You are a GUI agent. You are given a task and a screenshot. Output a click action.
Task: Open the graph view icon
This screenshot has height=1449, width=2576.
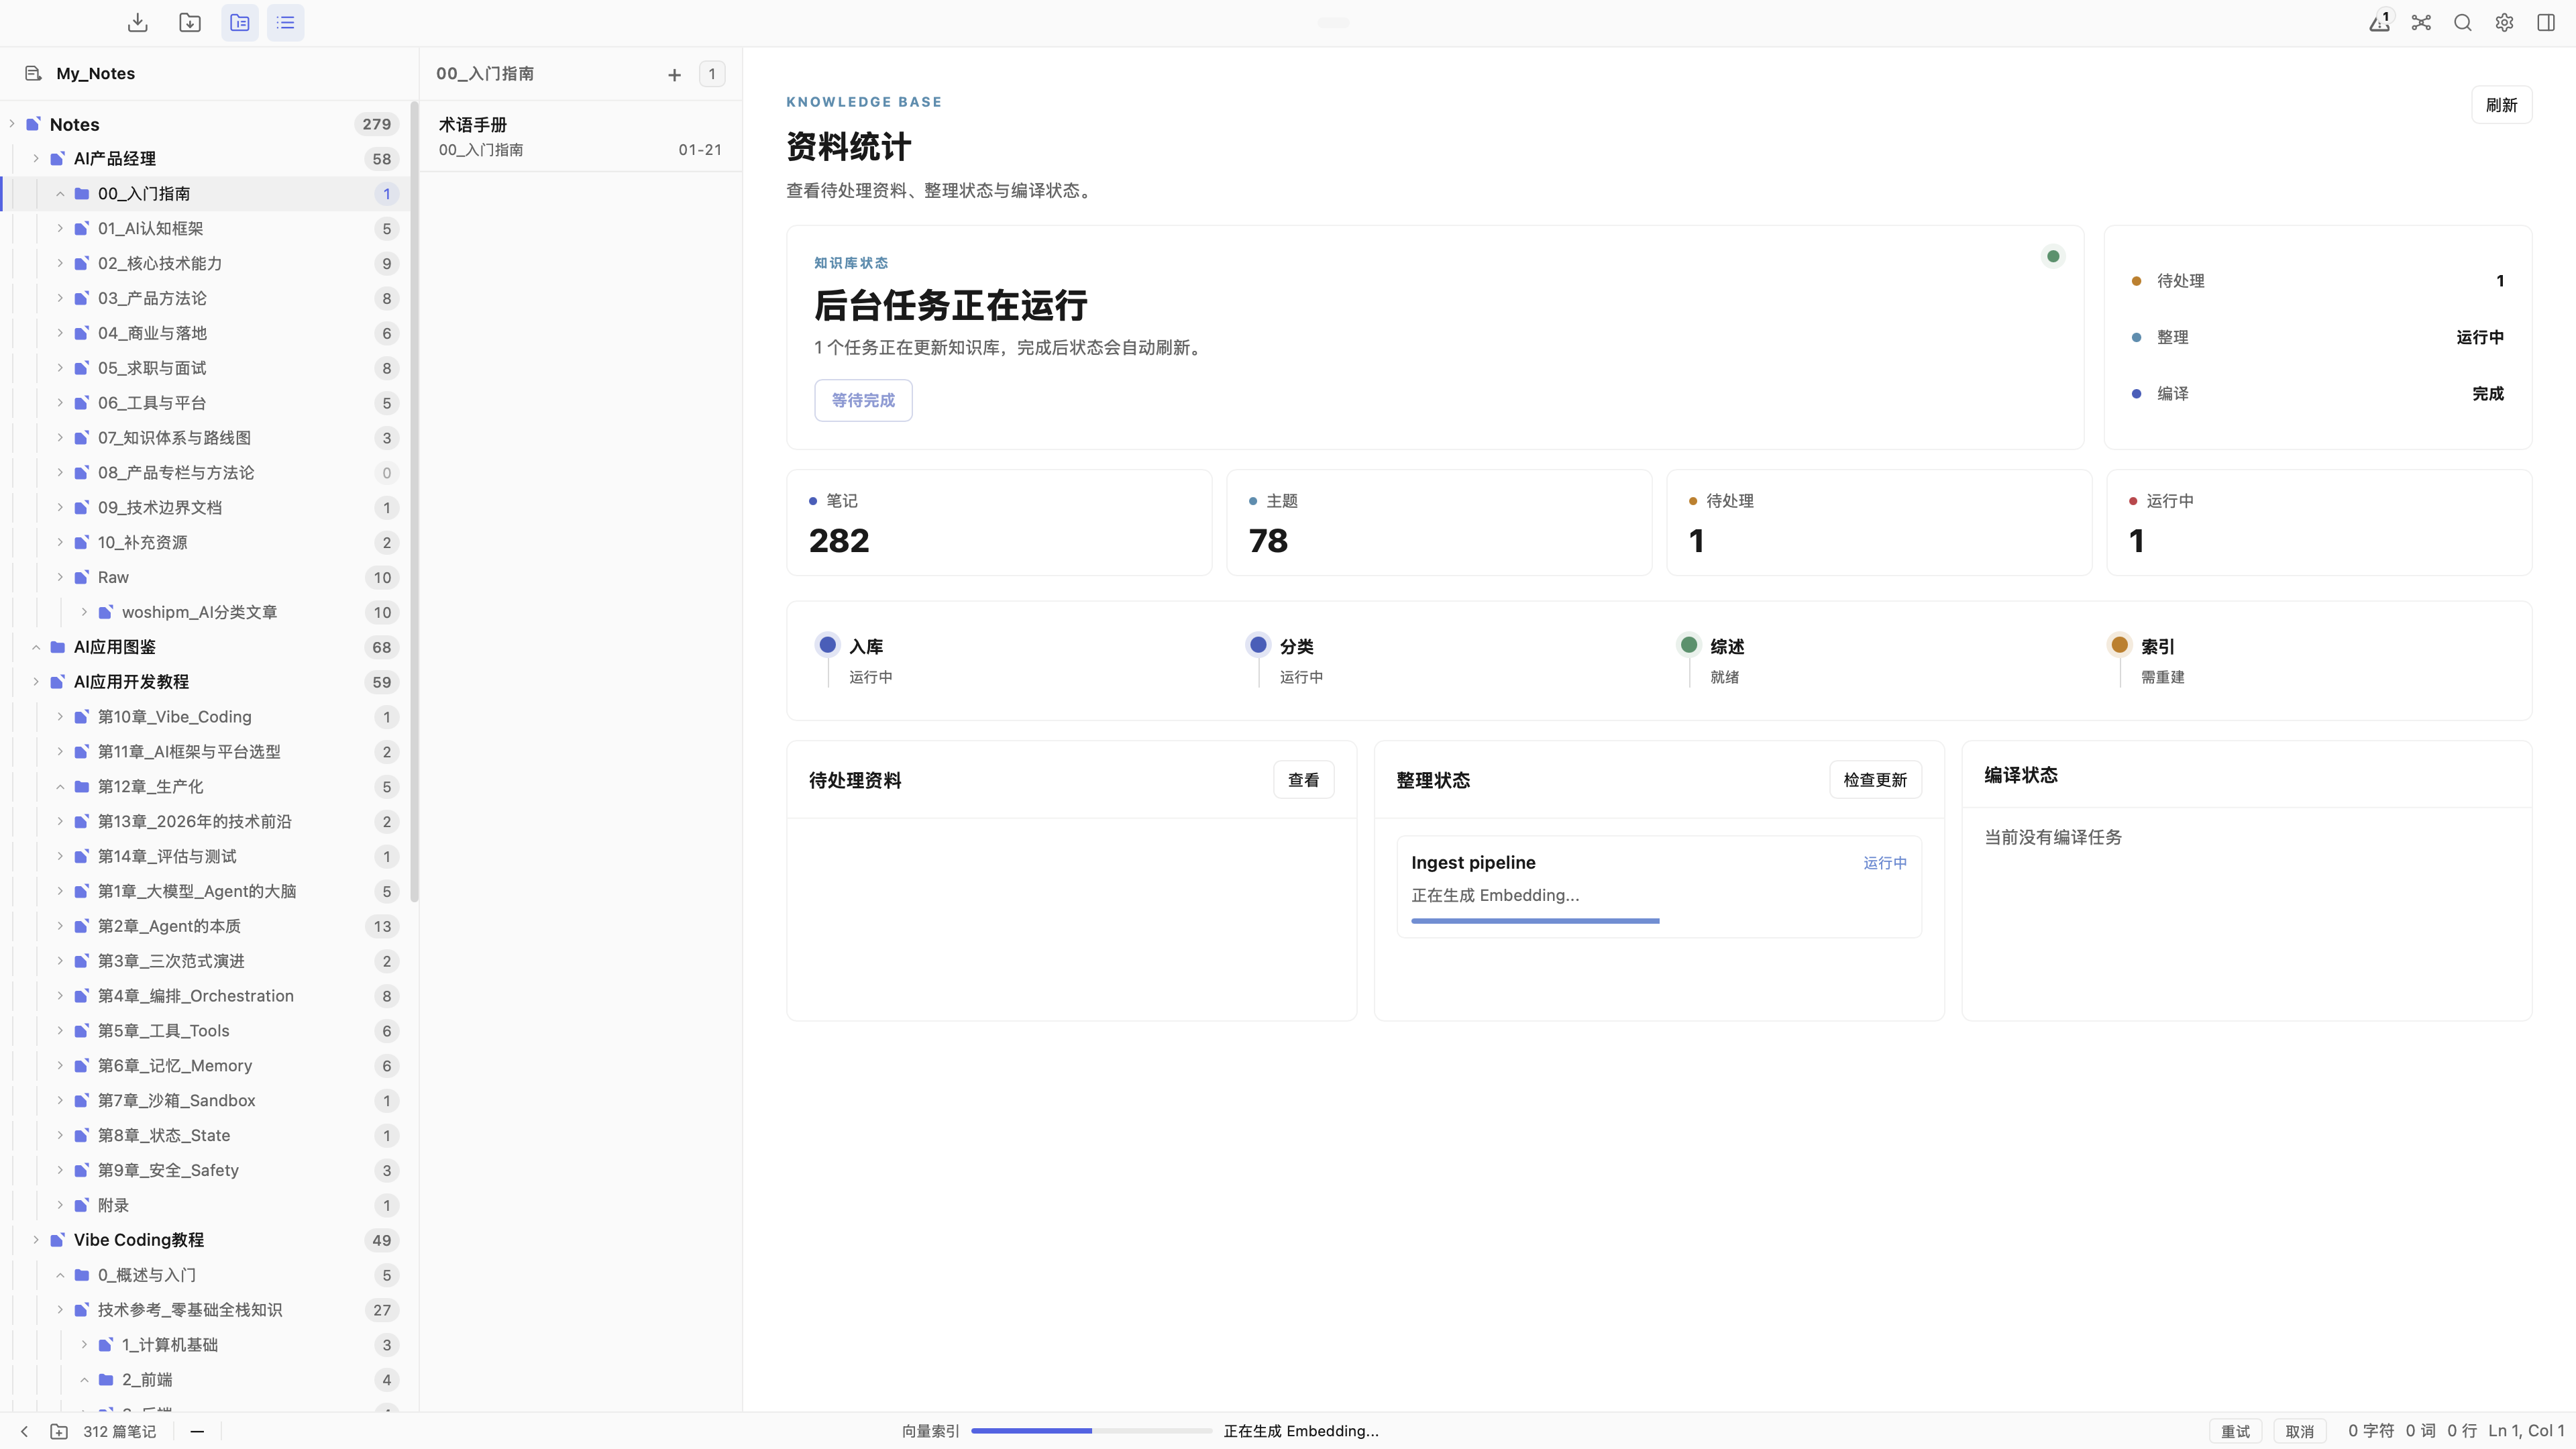(2421, 22)
